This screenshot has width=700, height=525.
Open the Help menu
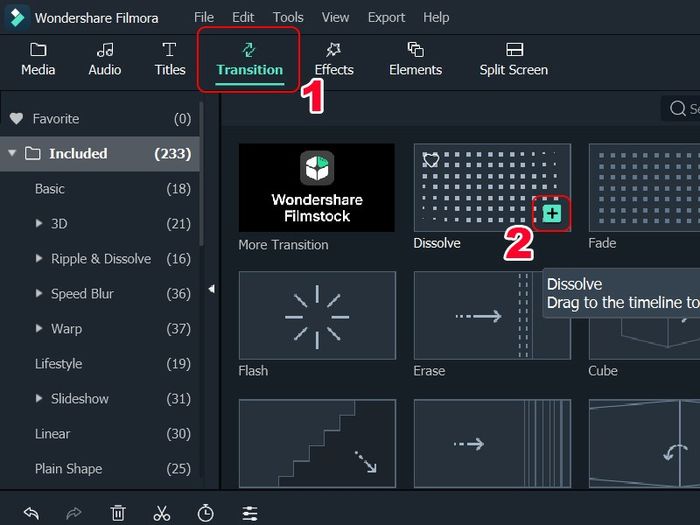pyautogui.click(x=436, y=17)
